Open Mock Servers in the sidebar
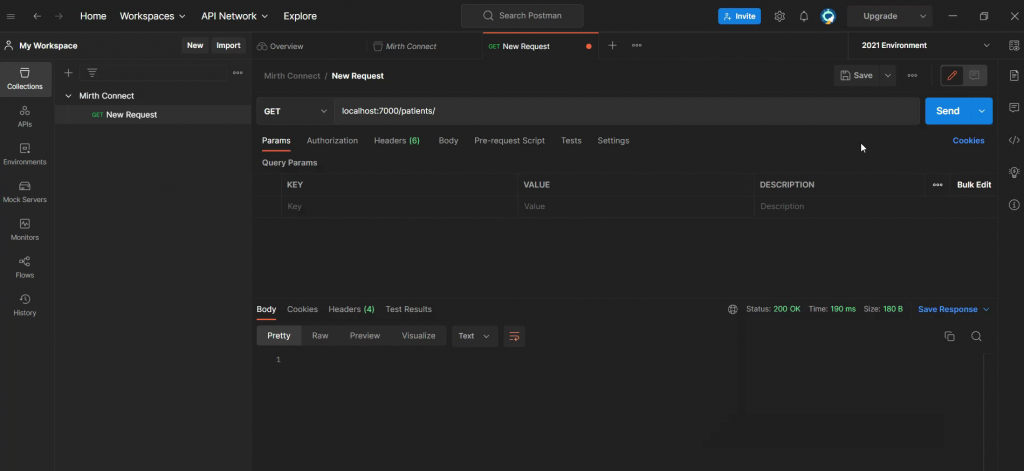 (25, 193)
